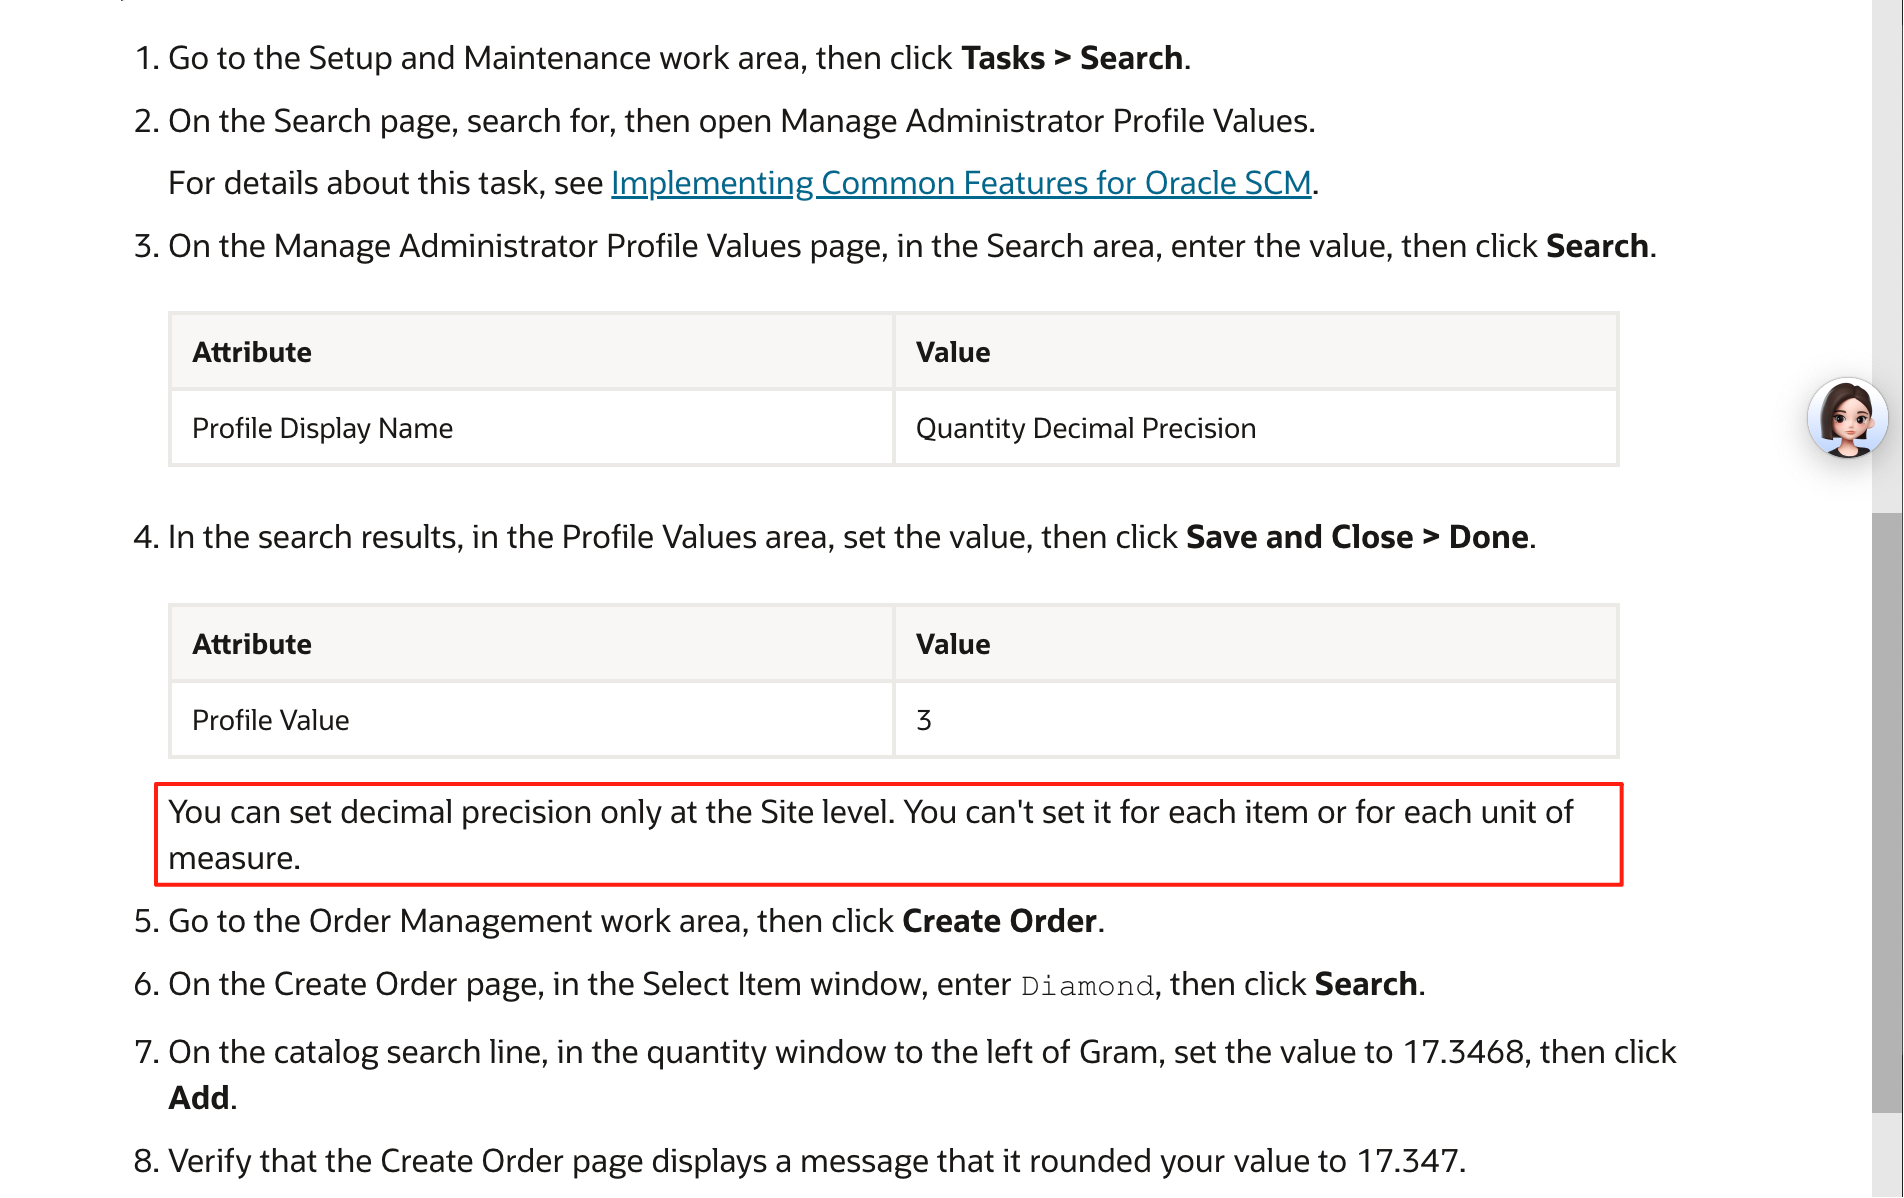
Task: Click the 'Value' header of second table
Action: tap(1256, 644)
